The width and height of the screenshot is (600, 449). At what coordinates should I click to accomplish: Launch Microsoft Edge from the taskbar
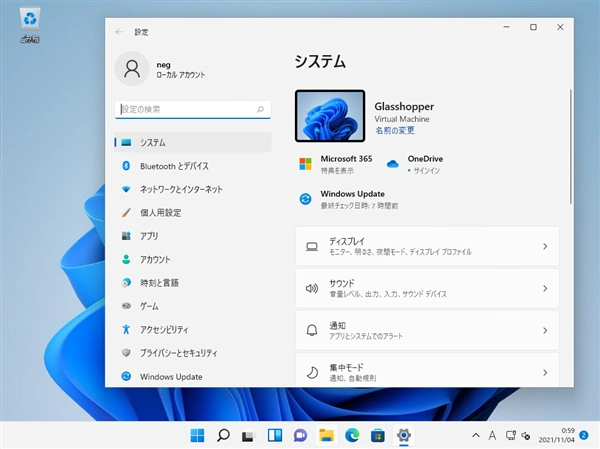point(352,436)
